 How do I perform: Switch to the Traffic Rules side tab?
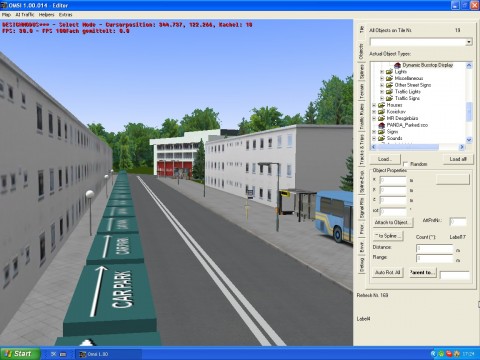click(x=361, y=117)
